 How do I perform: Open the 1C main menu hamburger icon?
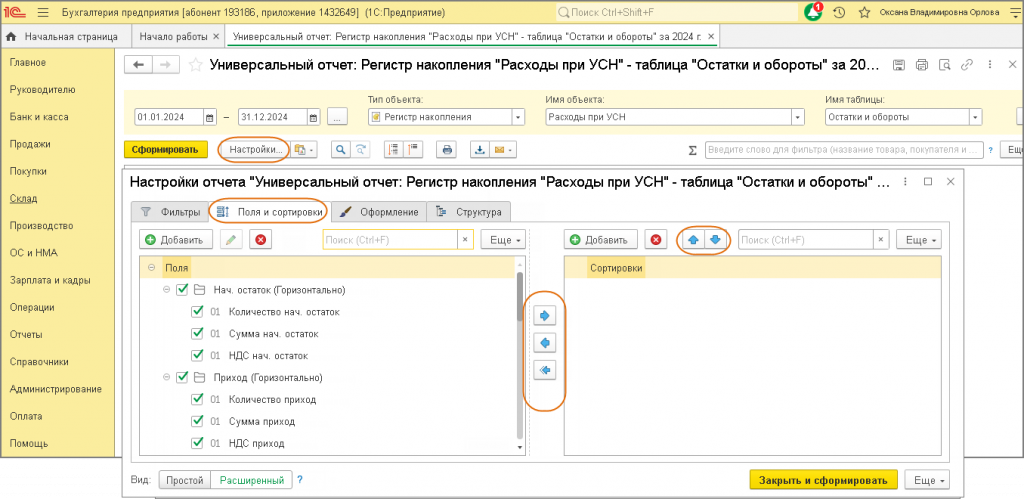43,12
